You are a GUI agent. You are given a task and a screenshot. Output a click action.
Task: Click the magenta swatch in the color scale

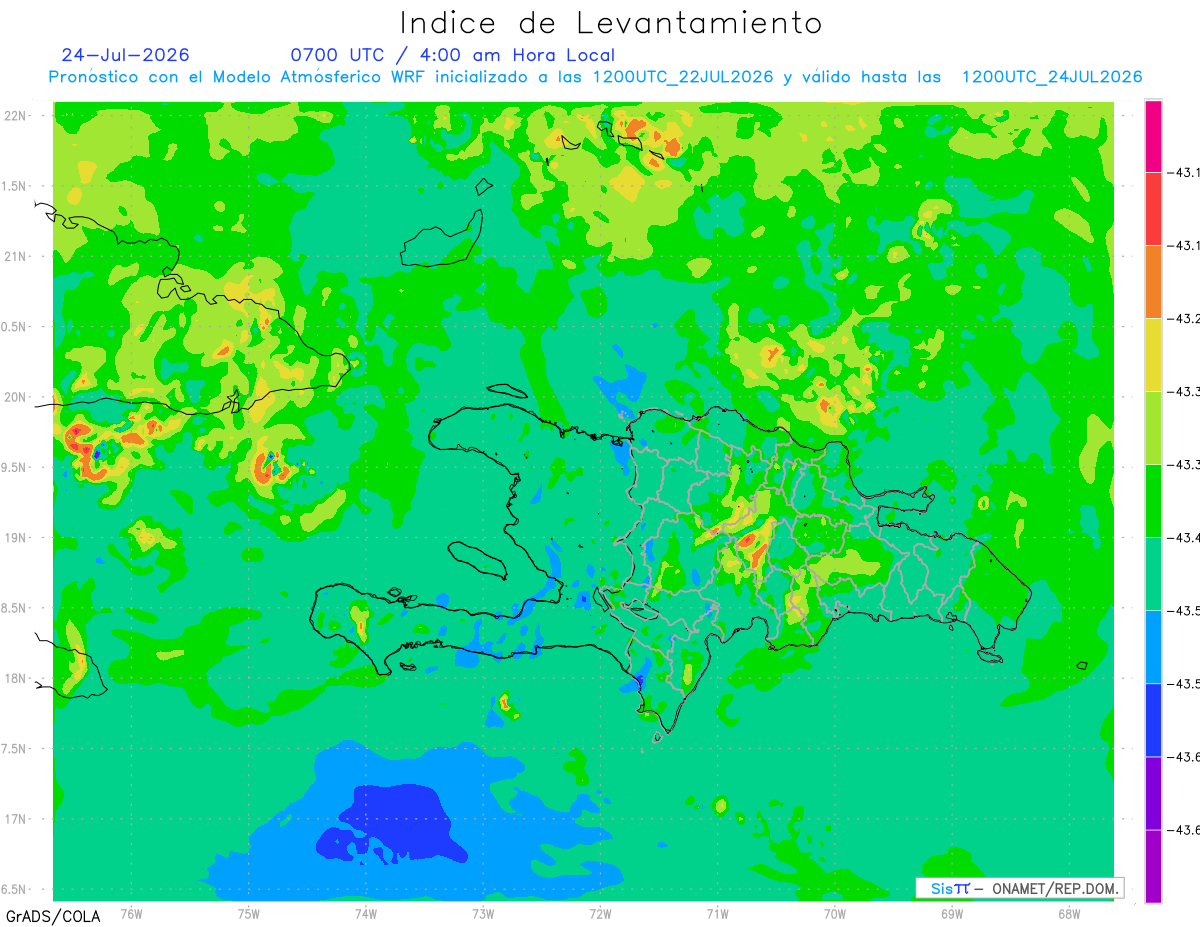click(x=1153, y=136)
